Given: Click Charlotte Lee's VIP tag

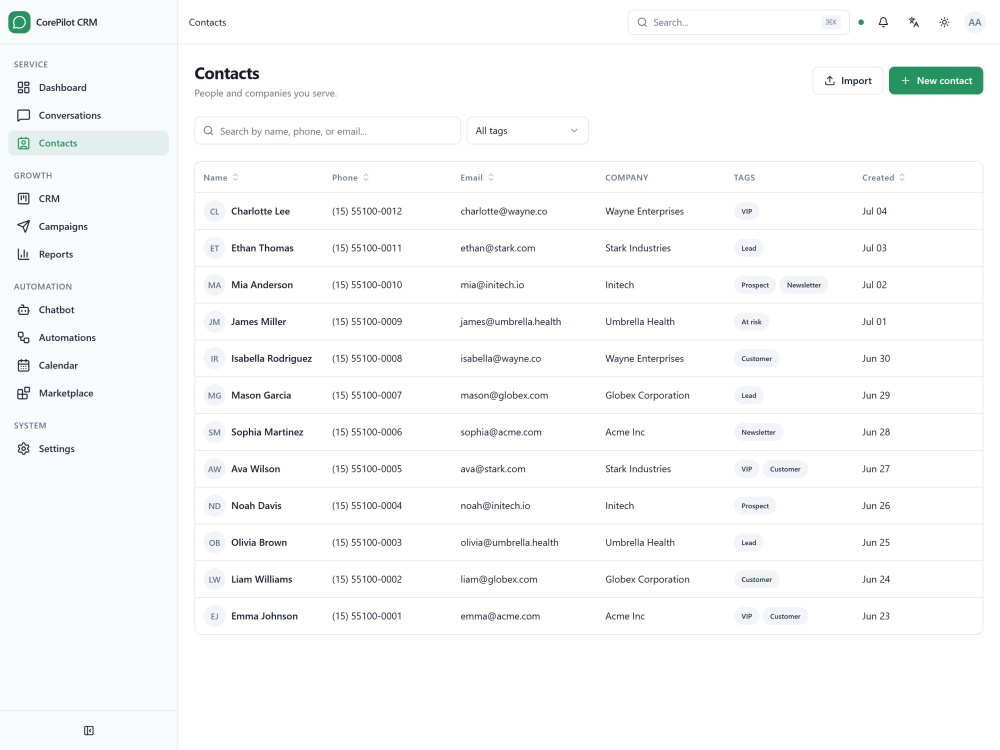Looking at the screenshot, I should pos(746,212).
